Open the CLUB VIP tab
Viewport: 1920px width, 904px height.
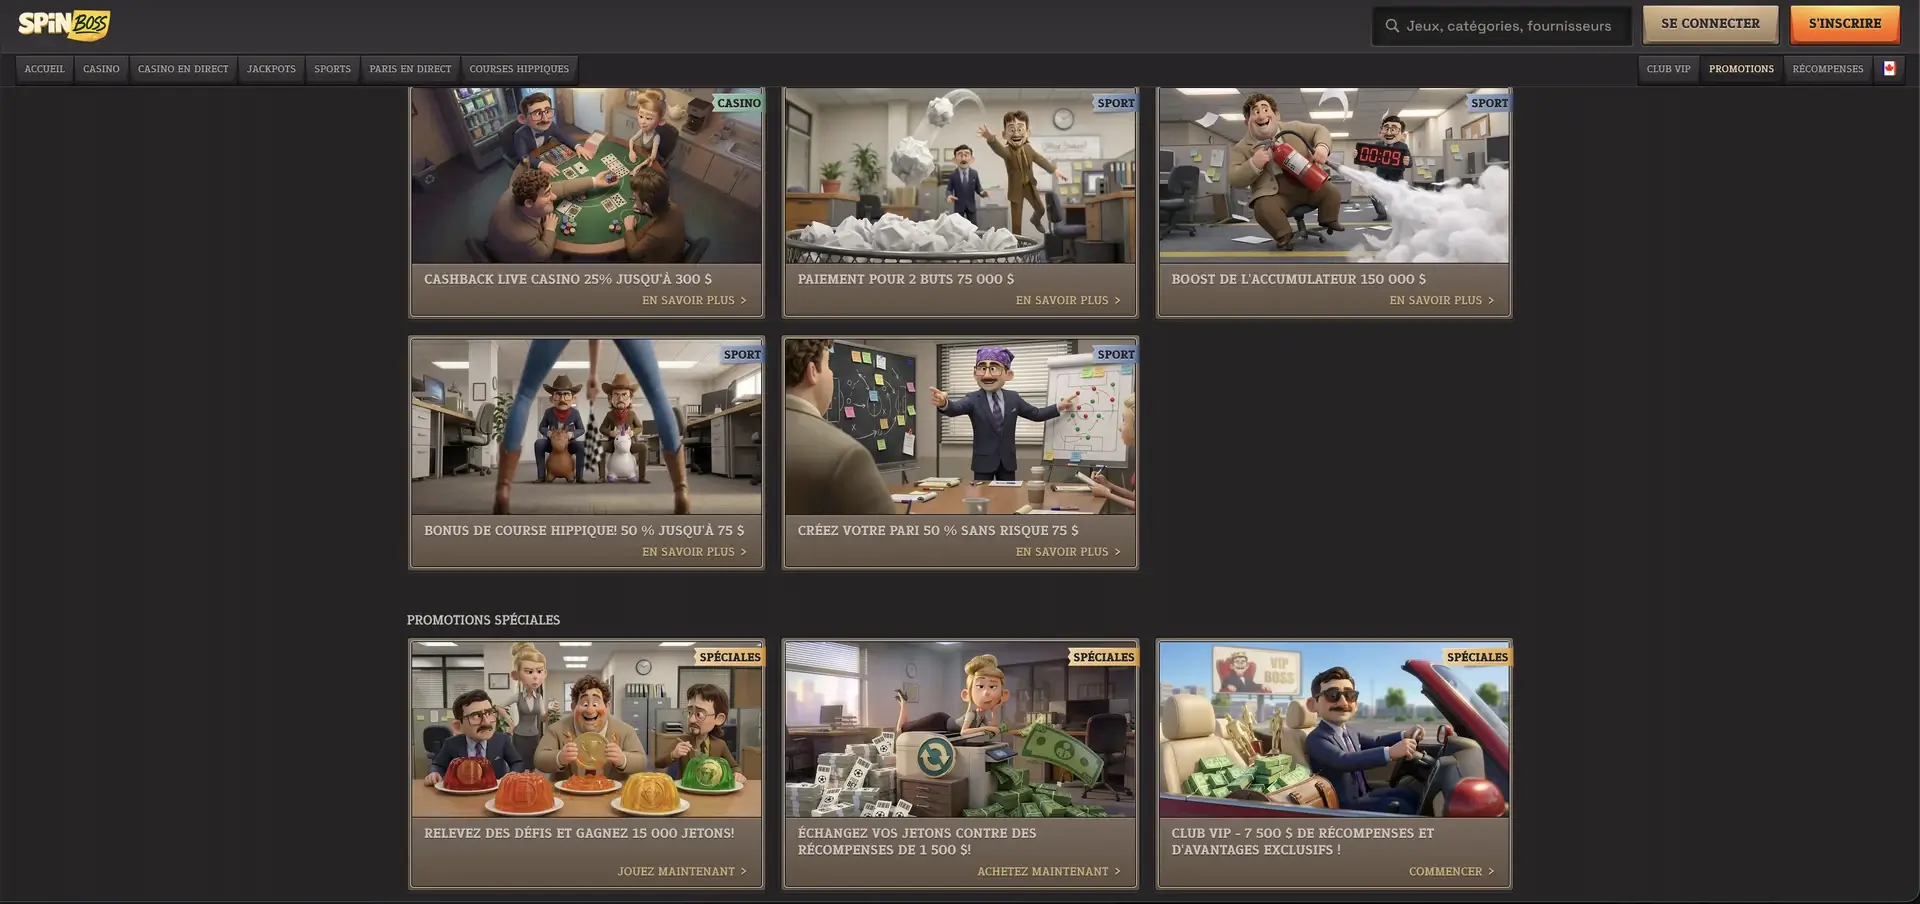tap(1668, 69)
